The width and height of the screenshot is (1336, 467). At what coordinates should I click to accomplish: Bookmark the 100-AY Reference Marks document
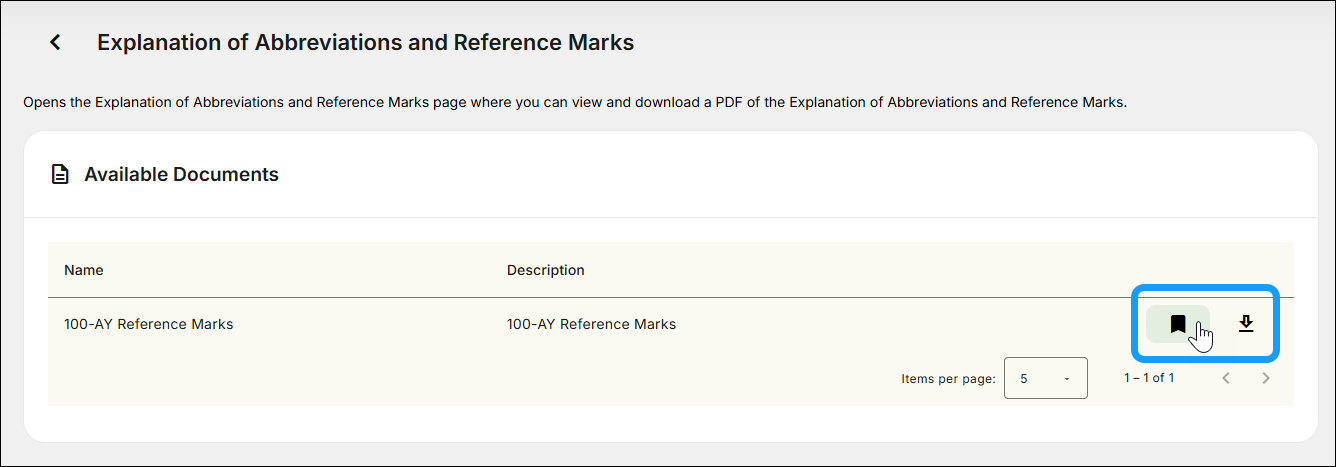coord(1178,324)
